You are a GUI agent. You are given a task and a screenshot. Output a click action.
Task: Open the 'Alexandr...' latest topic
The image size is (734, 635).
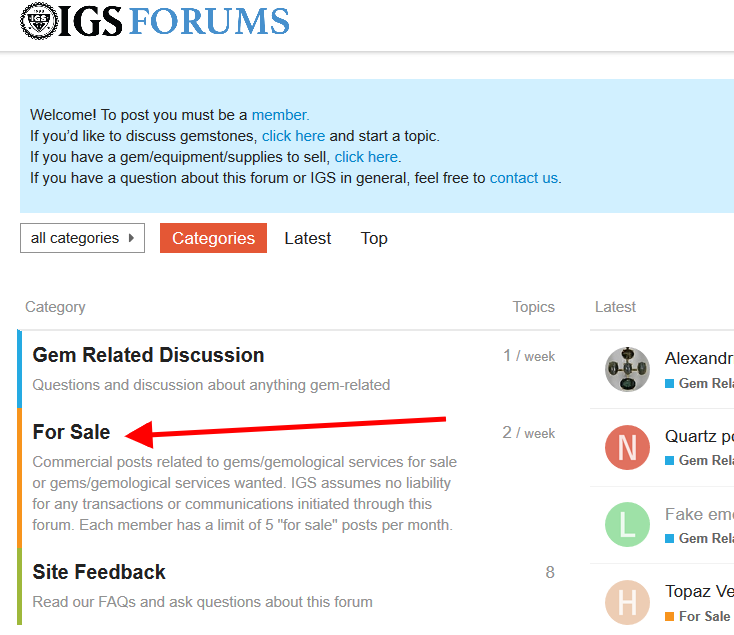(x=699, y=358)
